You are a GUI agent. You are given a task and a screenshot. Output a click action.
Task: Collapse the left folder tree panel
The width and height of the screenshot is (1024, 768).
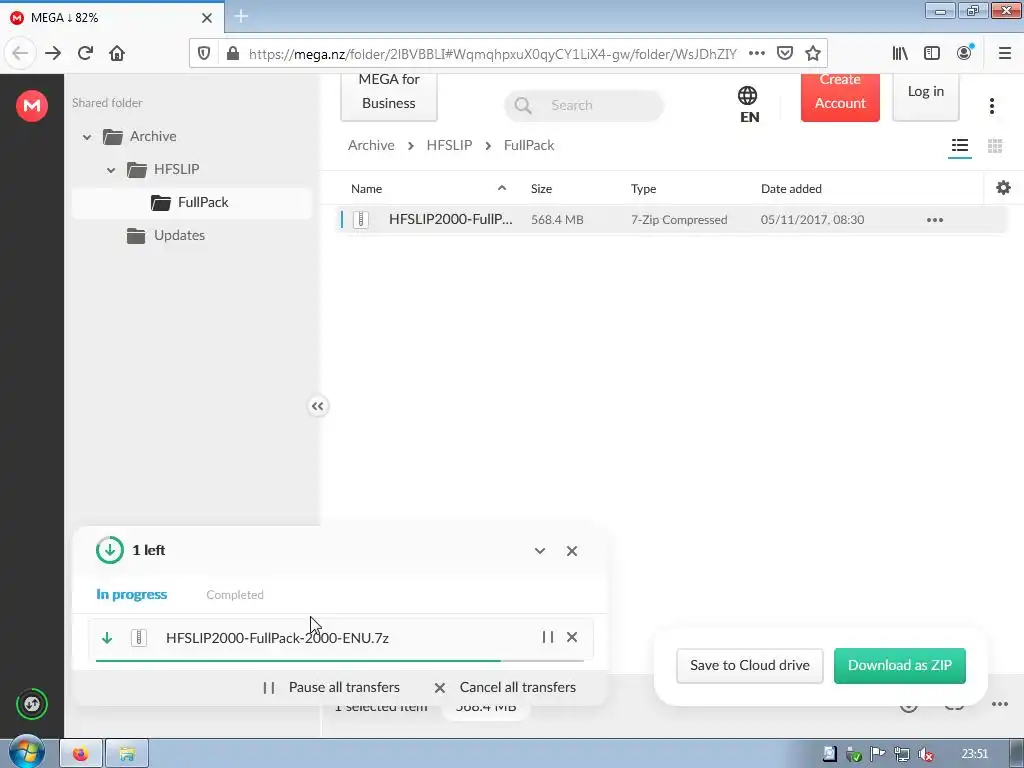[x=317, y=406]
